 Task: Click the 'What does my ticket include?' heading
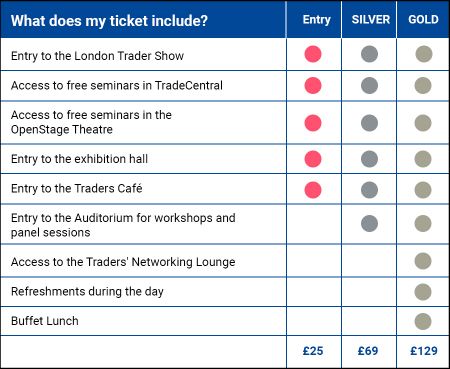109,21
